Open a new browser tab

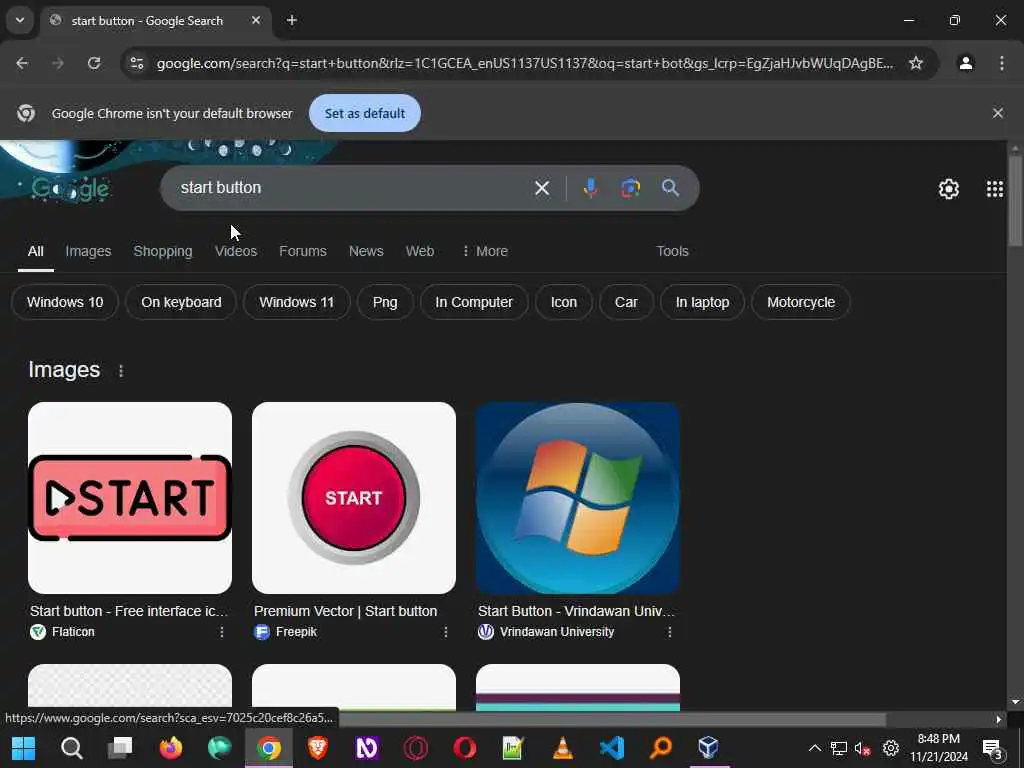(292, 20)
